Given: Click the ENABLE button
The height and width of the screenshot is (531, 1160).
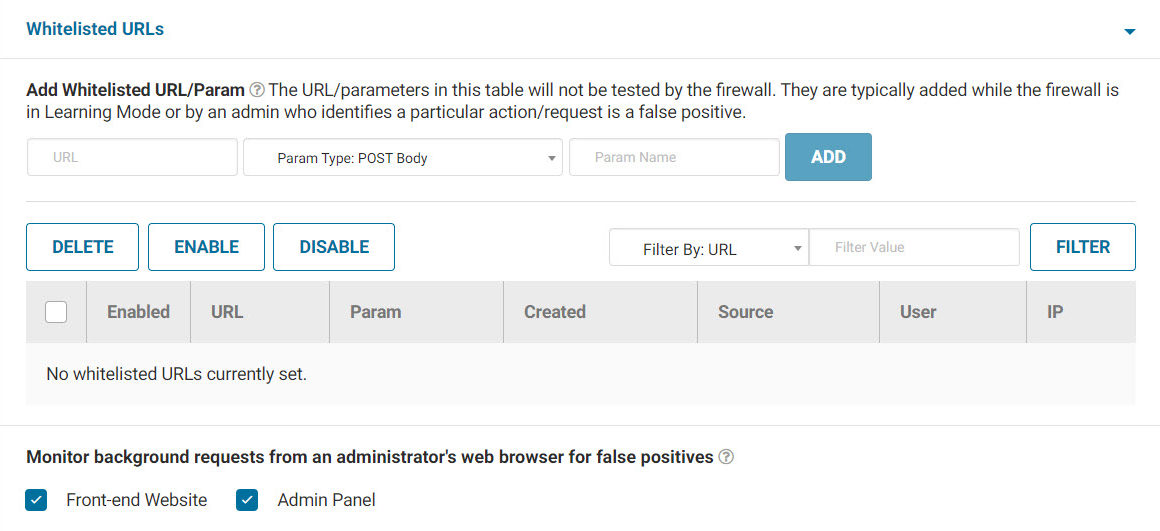Looking at the screenshot, I should [x=206, y=247].
